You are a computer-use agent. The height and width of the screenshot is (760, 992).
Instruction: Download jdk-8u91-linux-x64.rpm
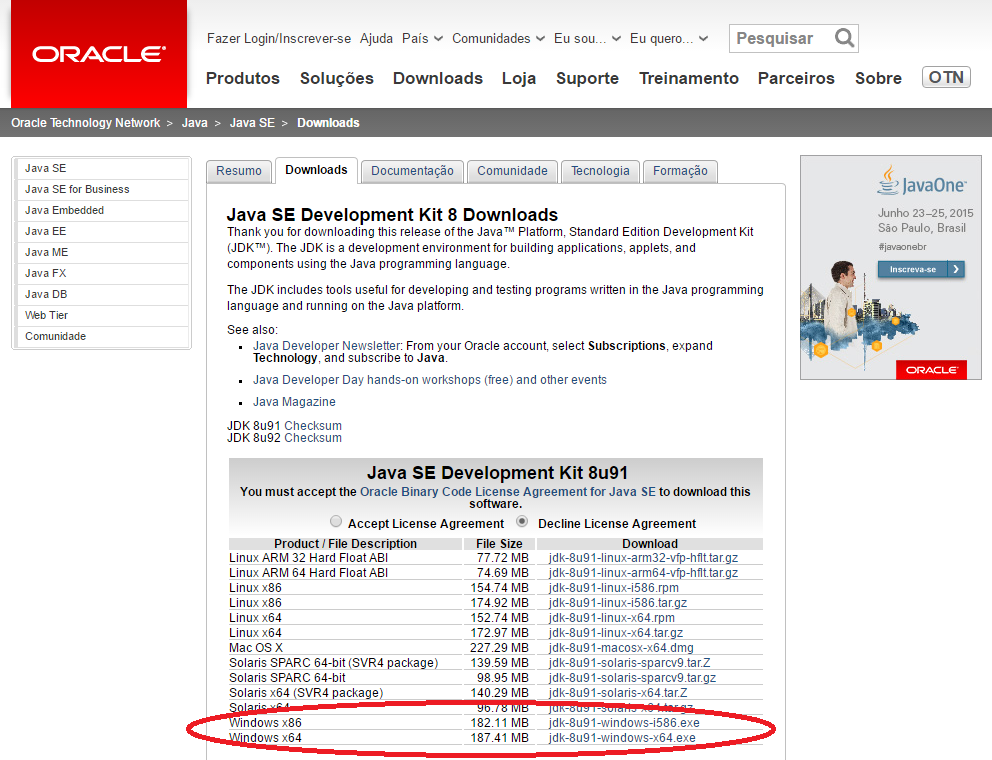click(x=612, y=618)
